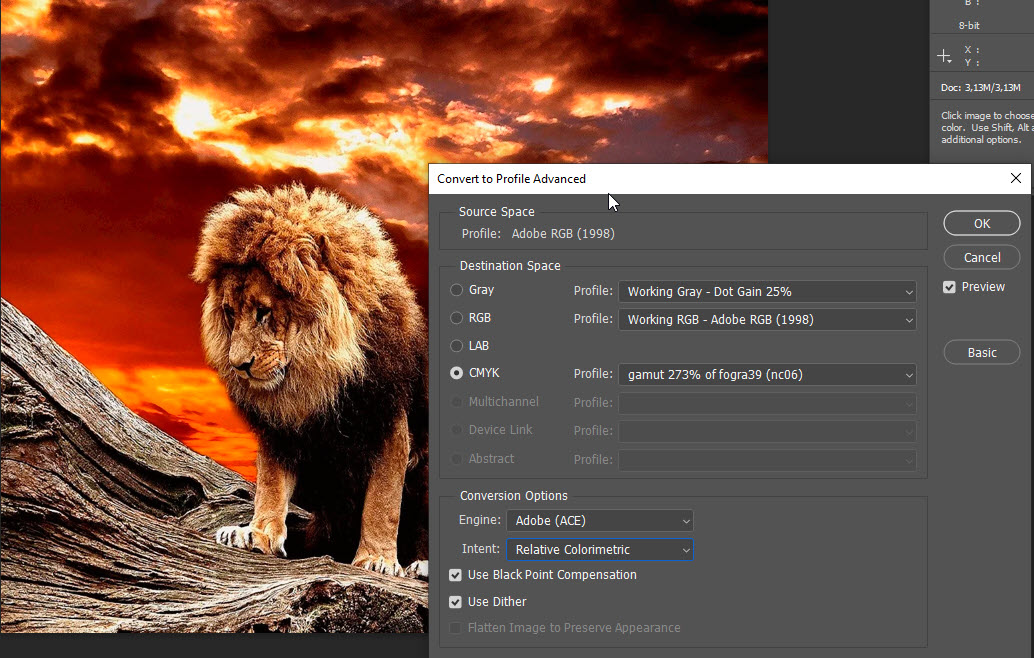The height and width of the screenshot is (658, 1034).
Task: Expand the Working RGB profile dropdown
Action: (767, 320)
